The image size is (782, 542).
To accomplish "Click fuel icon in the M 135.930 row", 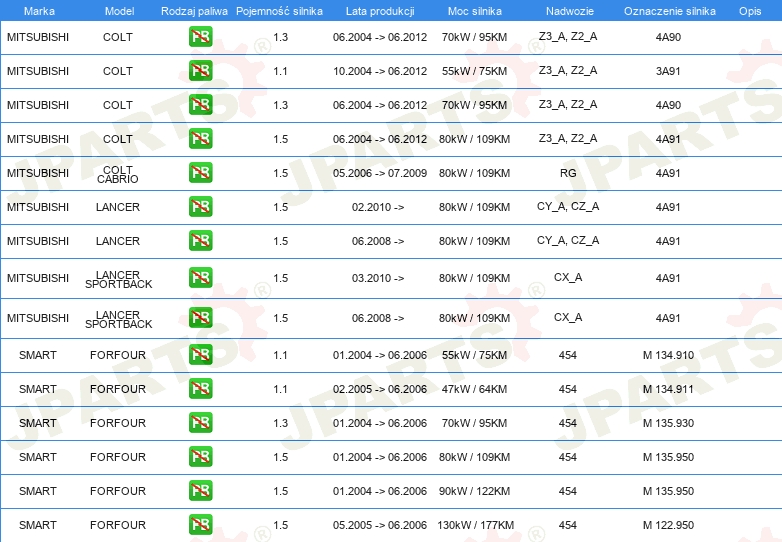I will point(200,422).
